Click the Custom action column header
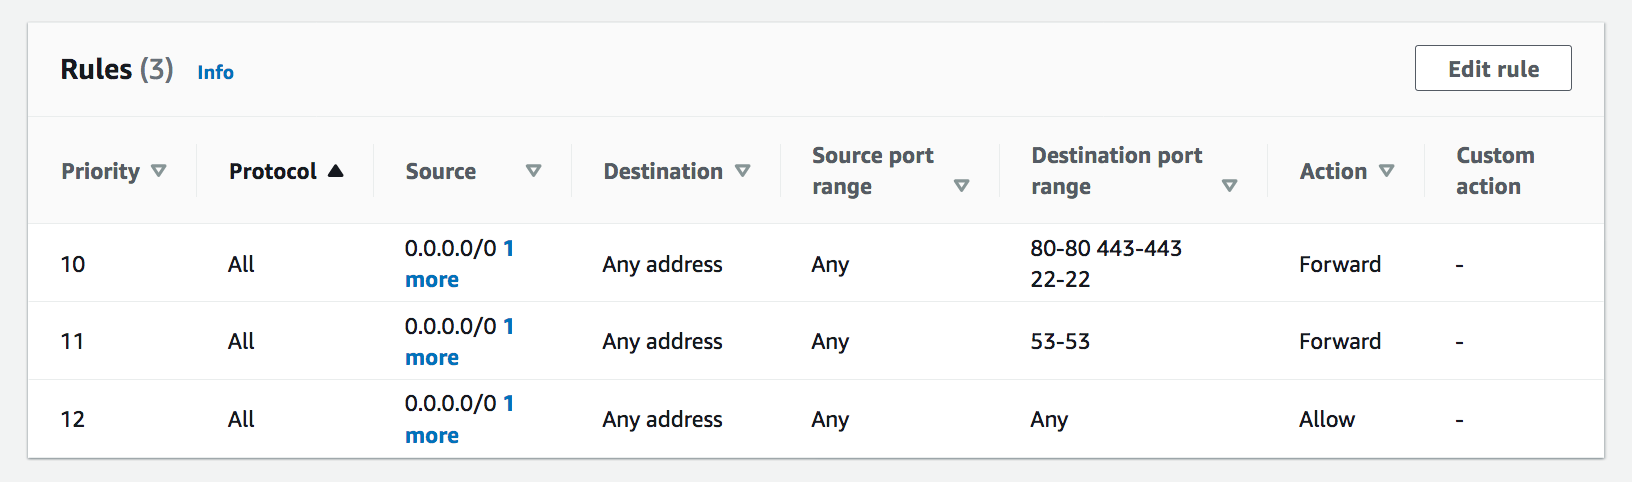 coord(1494,171)
